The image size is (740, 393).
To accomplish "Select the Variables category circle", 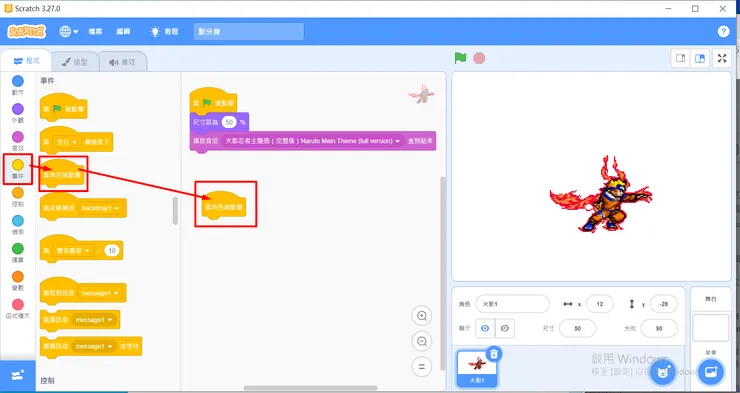I will click(x=17, y=276).
